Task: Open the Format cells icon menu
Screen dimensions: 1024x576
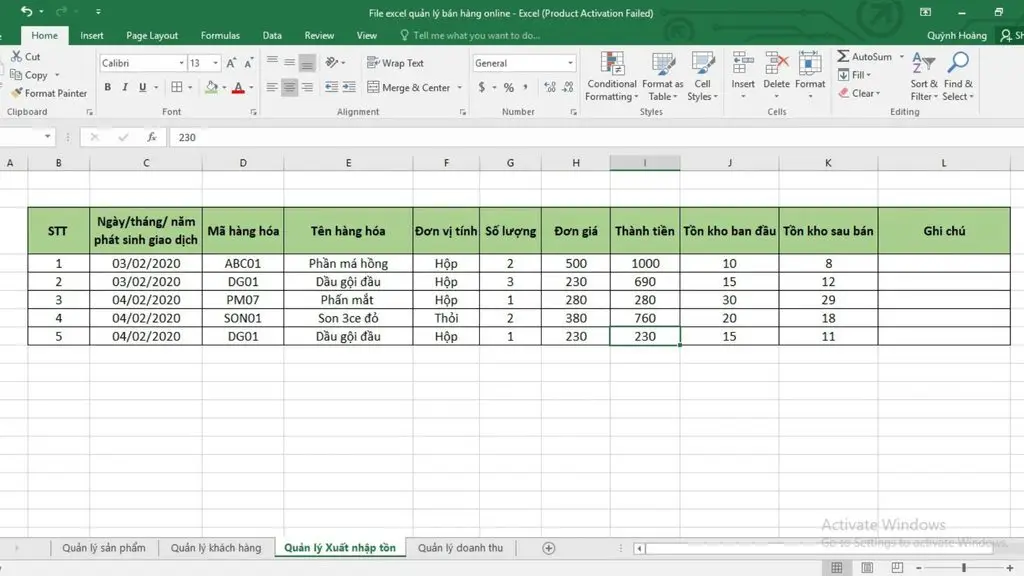Action: [x=810, y=64]
